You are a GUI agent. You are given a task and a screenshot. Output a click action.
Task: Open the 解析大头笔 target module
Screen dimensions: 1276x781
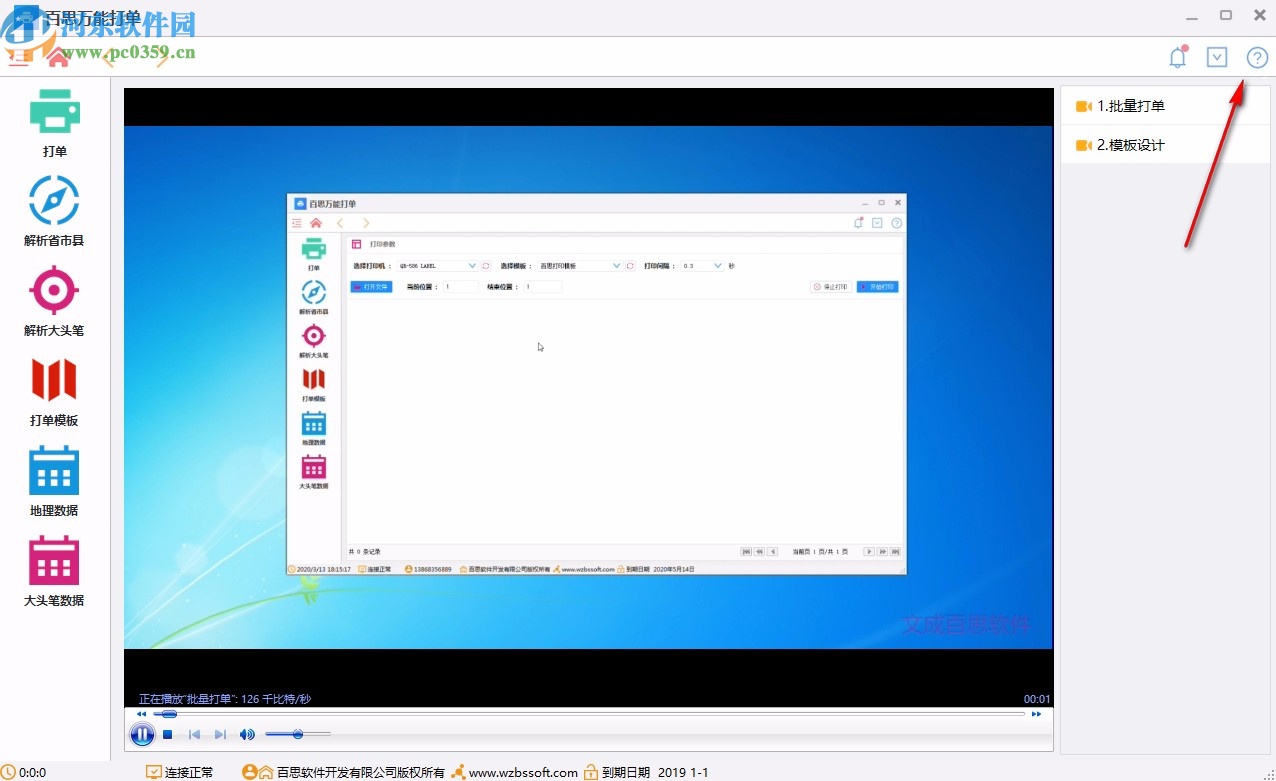[x=54, y=301]
